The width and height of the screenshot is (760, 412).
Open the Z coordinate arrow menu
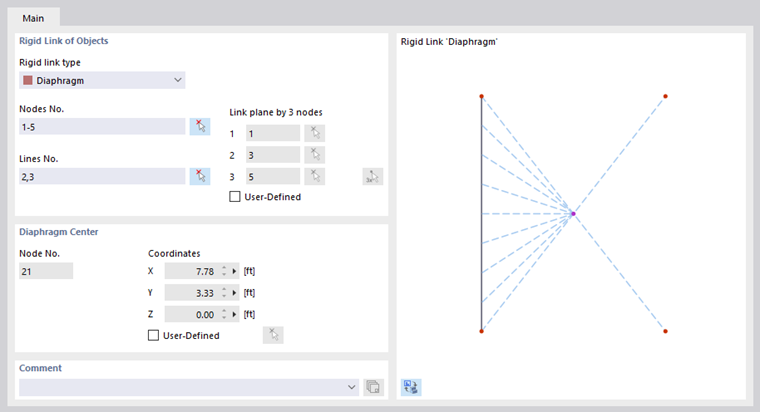(234, 315)
